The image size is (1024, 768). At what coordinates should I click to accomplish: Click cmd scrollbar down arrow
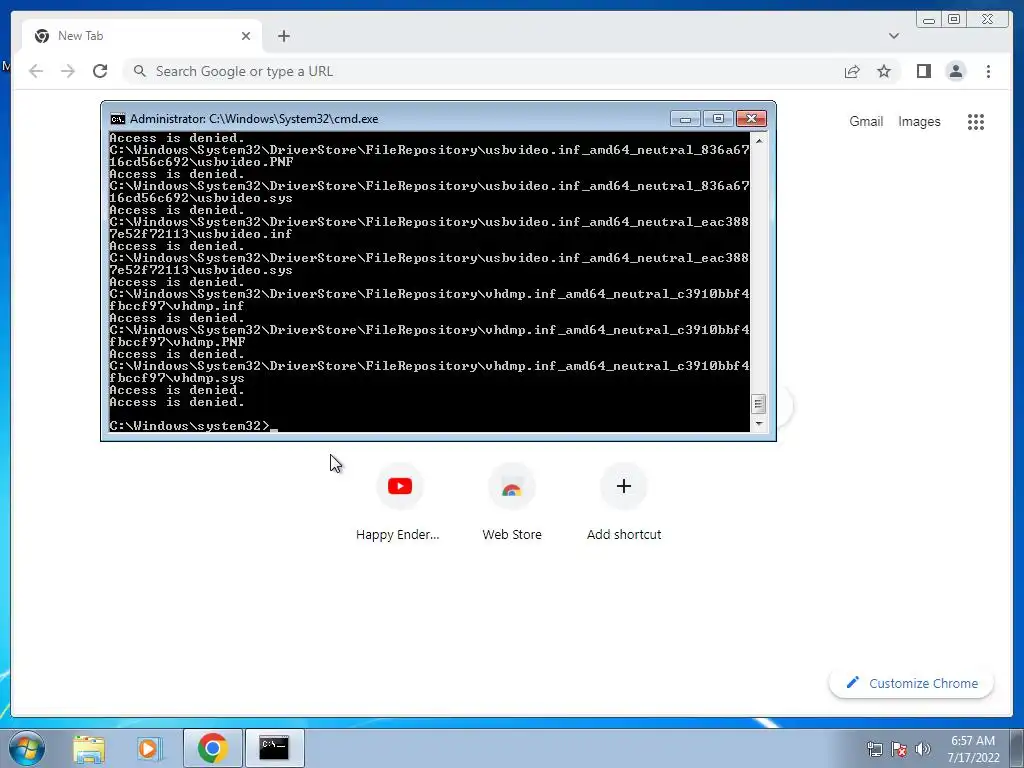tap(758, 424)
